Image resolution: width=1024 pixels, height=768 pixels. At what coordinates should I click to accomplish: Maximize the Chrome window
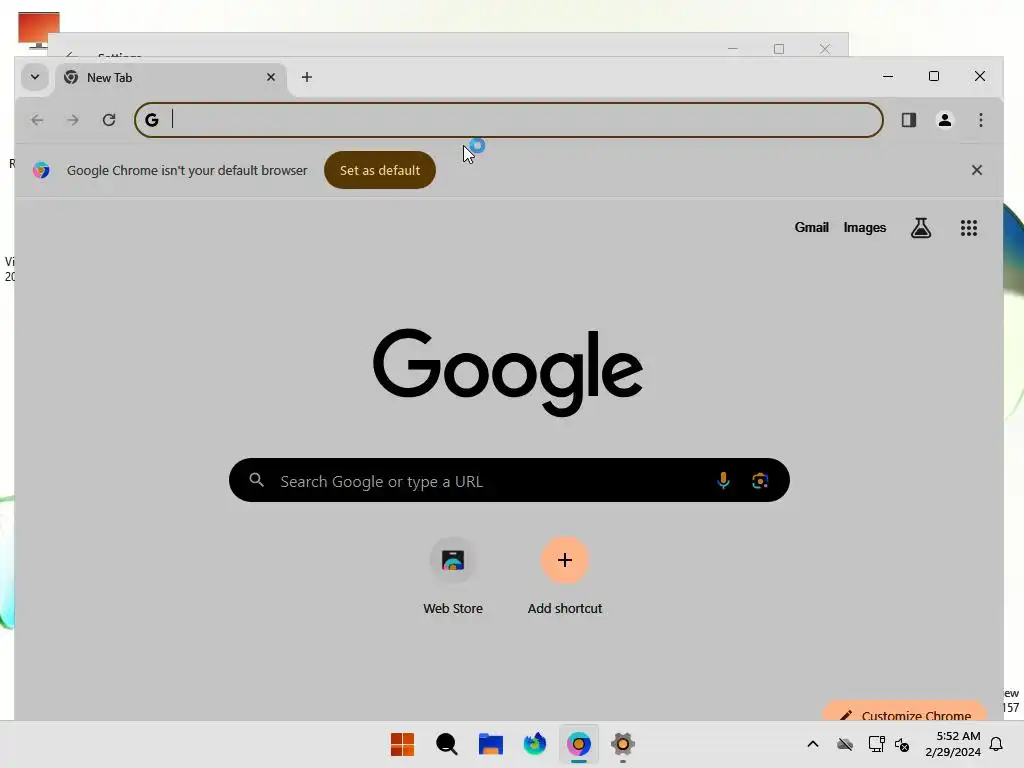pos(934,76)
